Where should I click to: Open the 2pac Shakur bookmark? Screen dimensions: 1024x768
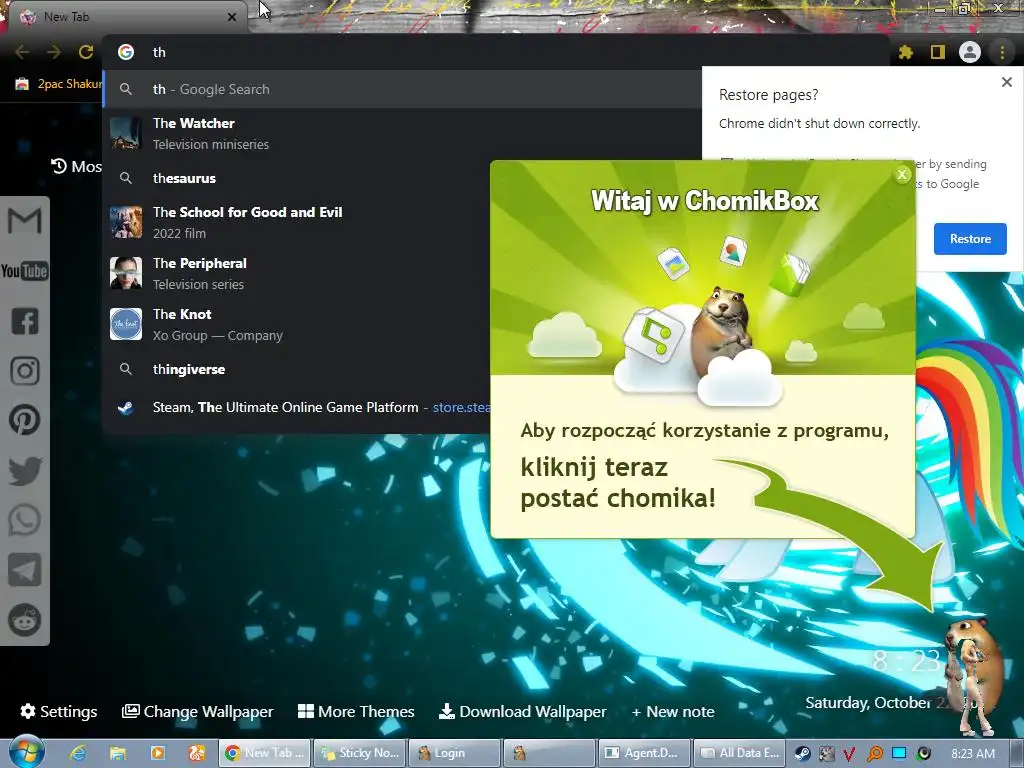click(59, 84)
